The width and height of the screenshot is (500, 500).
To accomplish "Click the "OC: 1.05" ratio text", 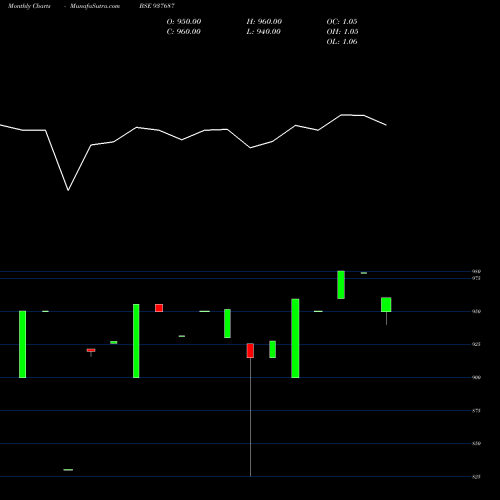I will pyautogui.click(x=342, y=22).
